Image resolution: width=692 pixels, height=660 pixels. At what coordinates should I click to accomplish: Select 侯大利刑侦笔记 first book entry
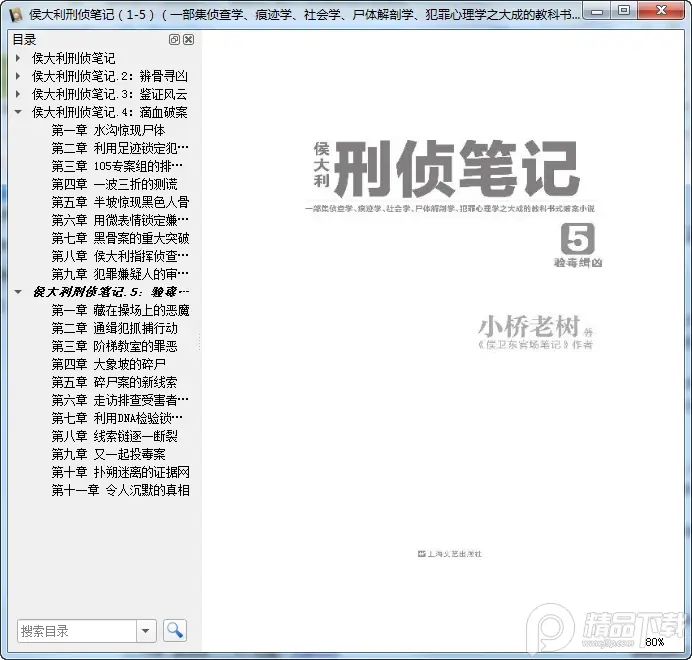pos(74,58)
